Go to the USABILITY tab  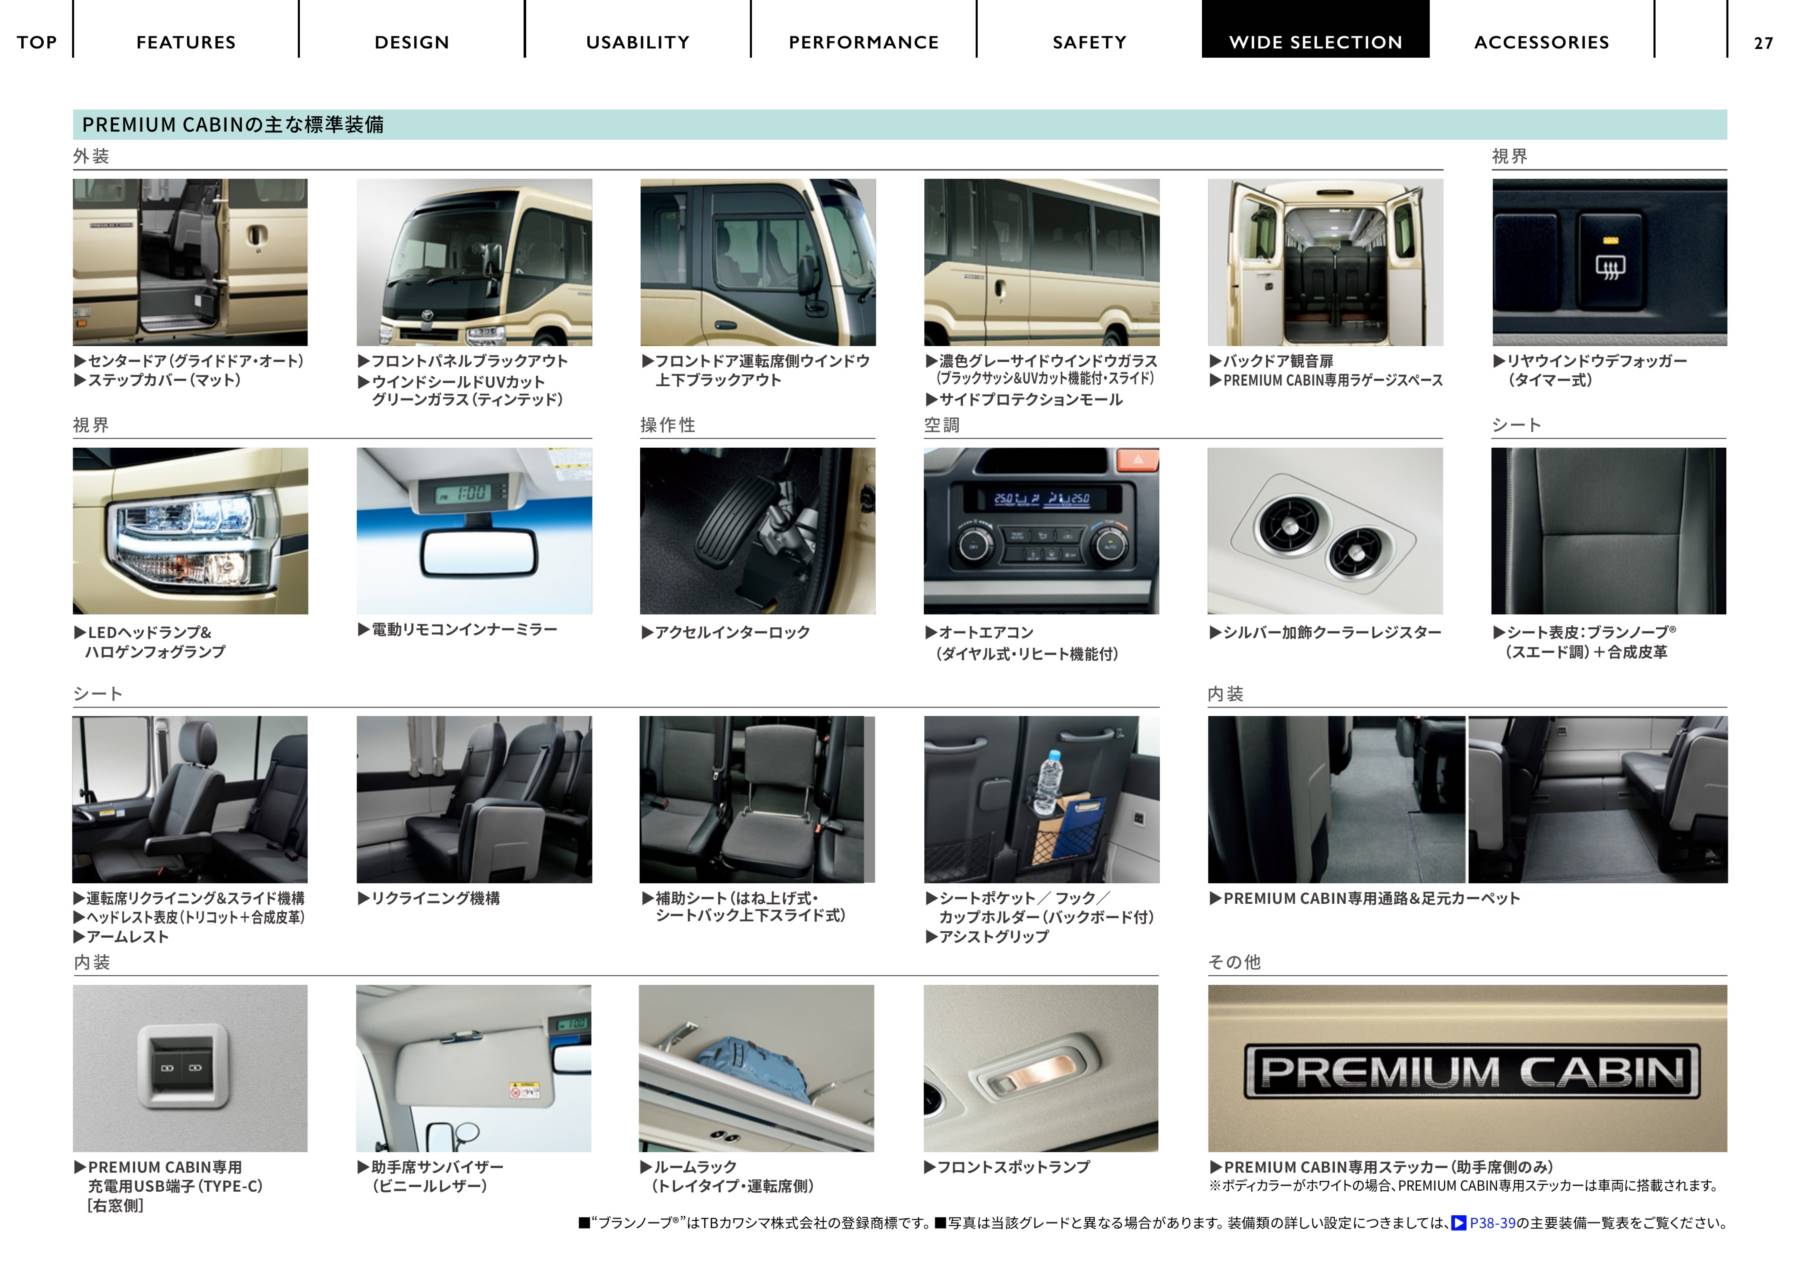637,42
